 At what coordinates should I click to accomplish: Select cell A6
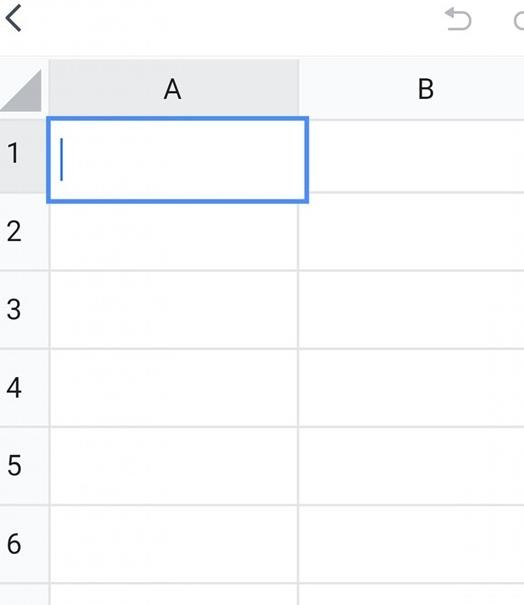[174, 544]
